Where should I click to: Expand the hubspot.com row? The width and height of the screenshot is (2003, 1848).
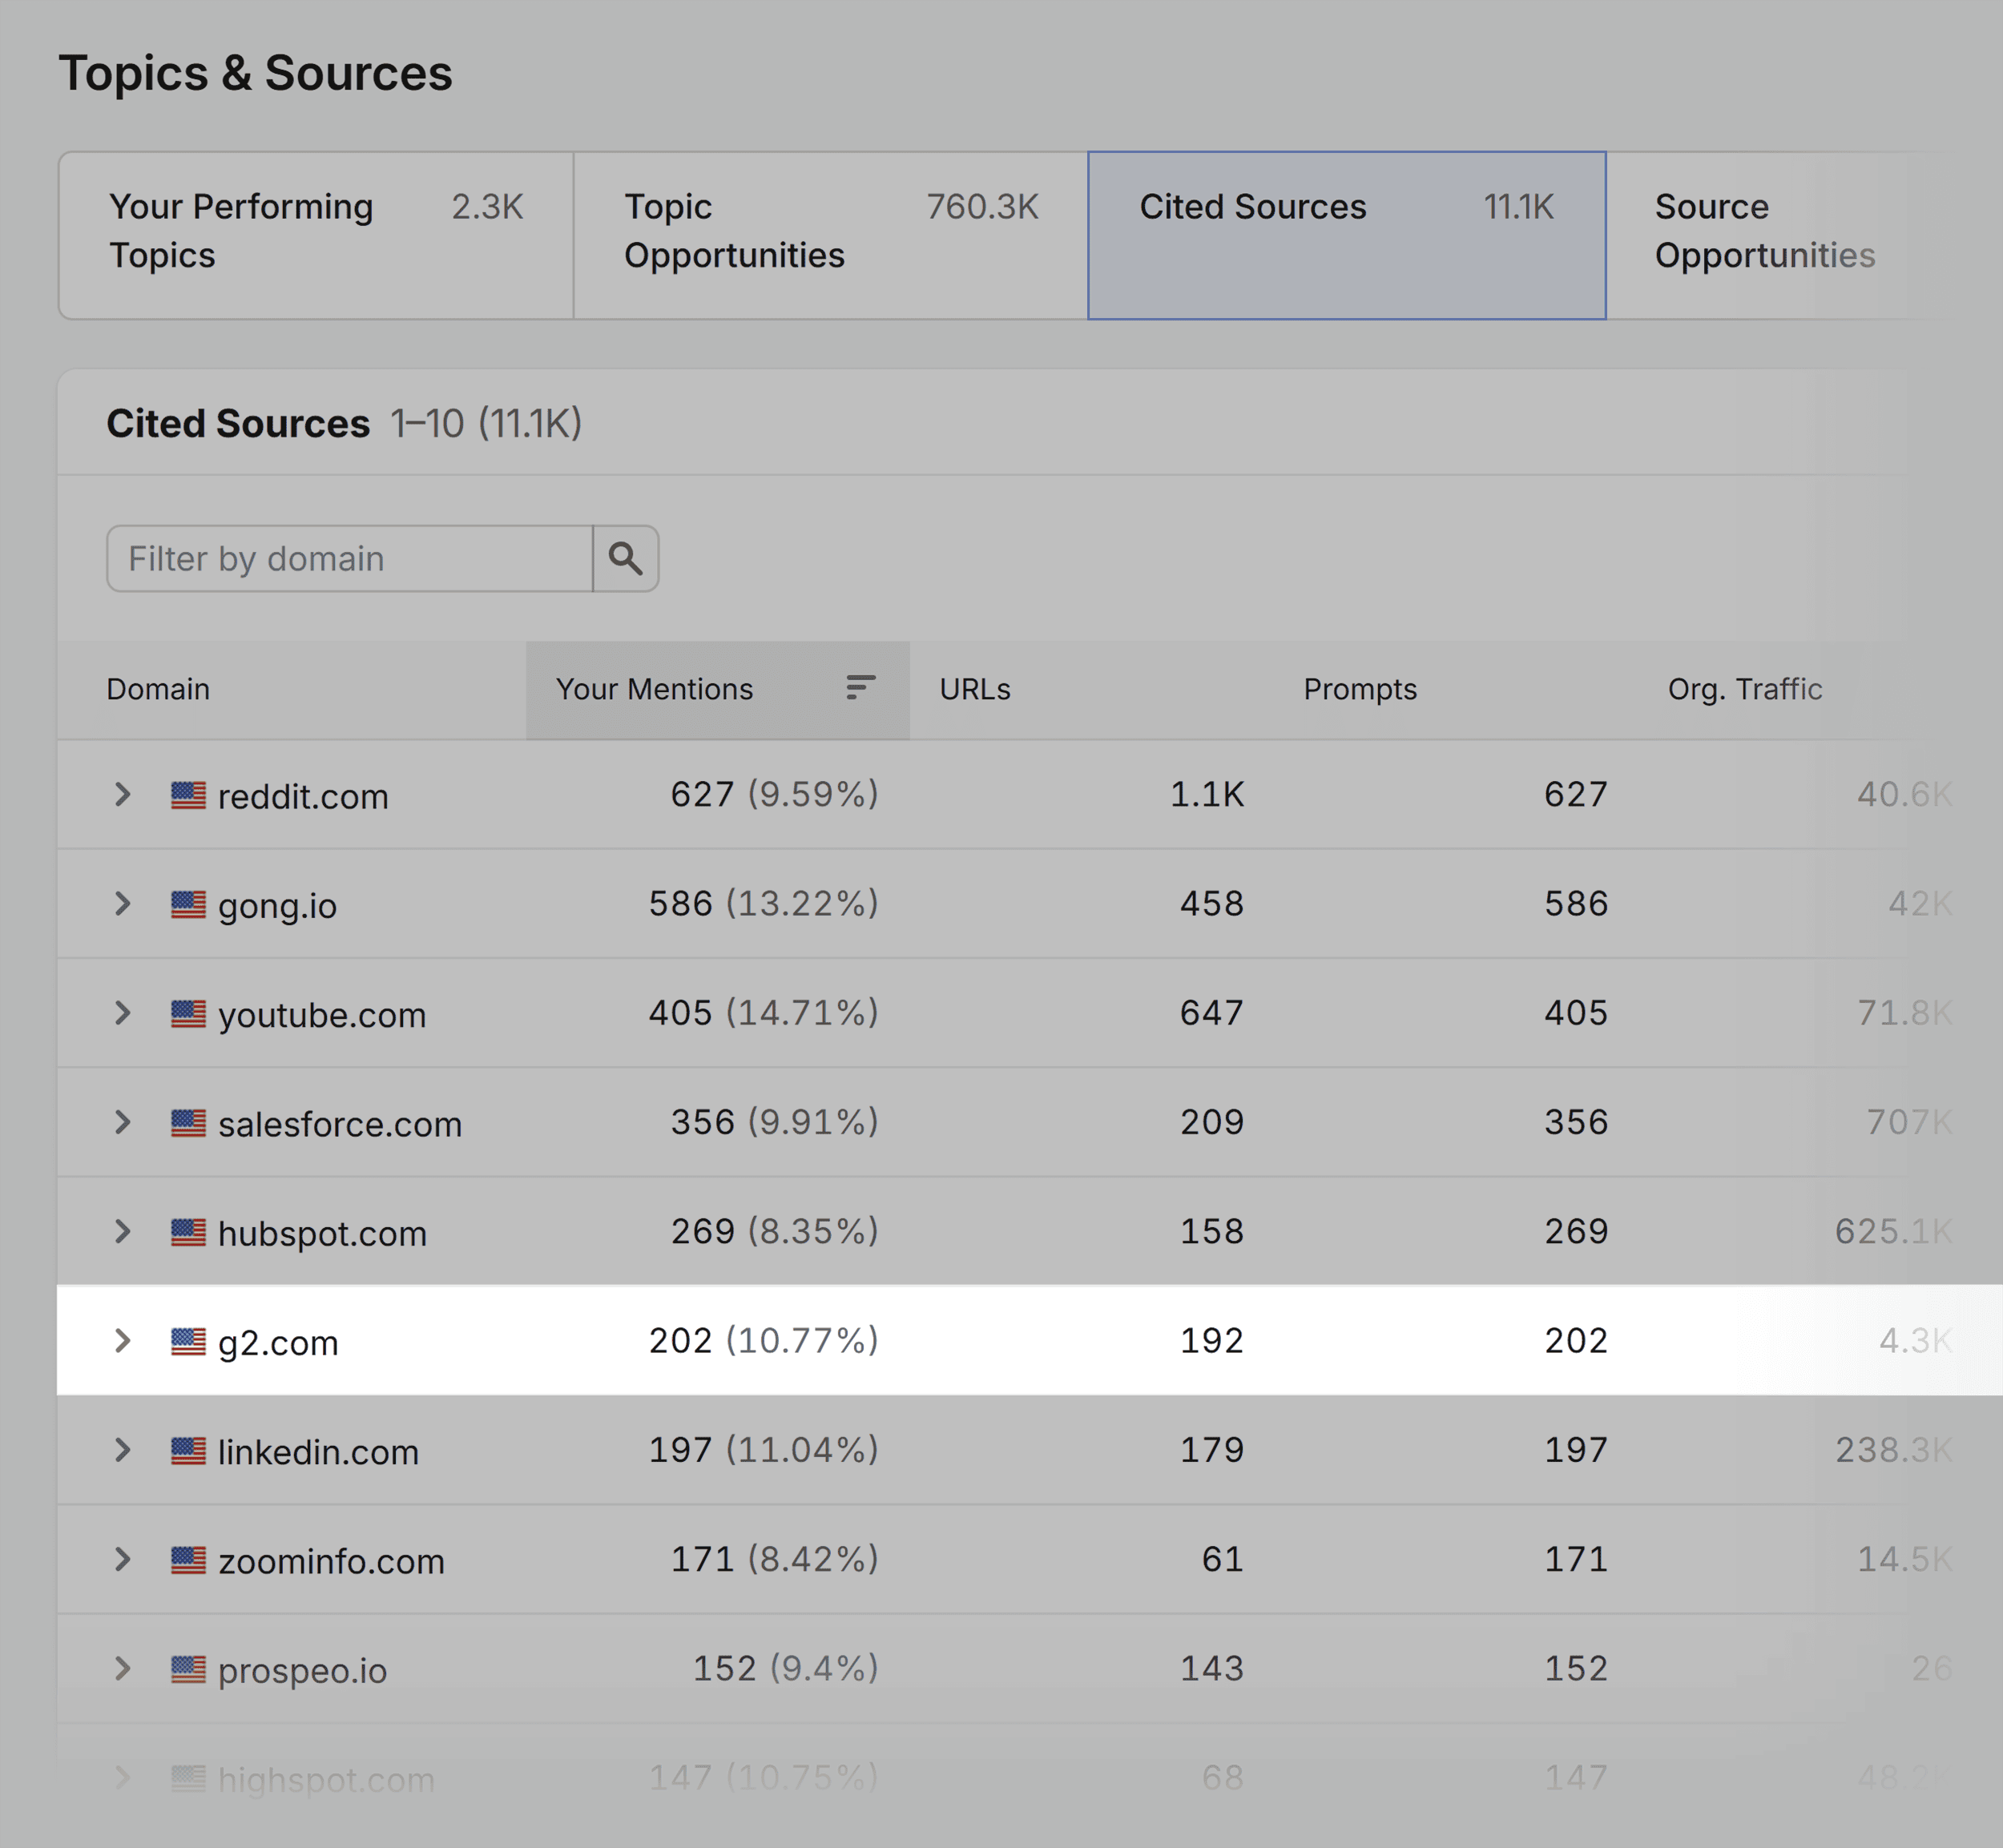point(122,1231)
